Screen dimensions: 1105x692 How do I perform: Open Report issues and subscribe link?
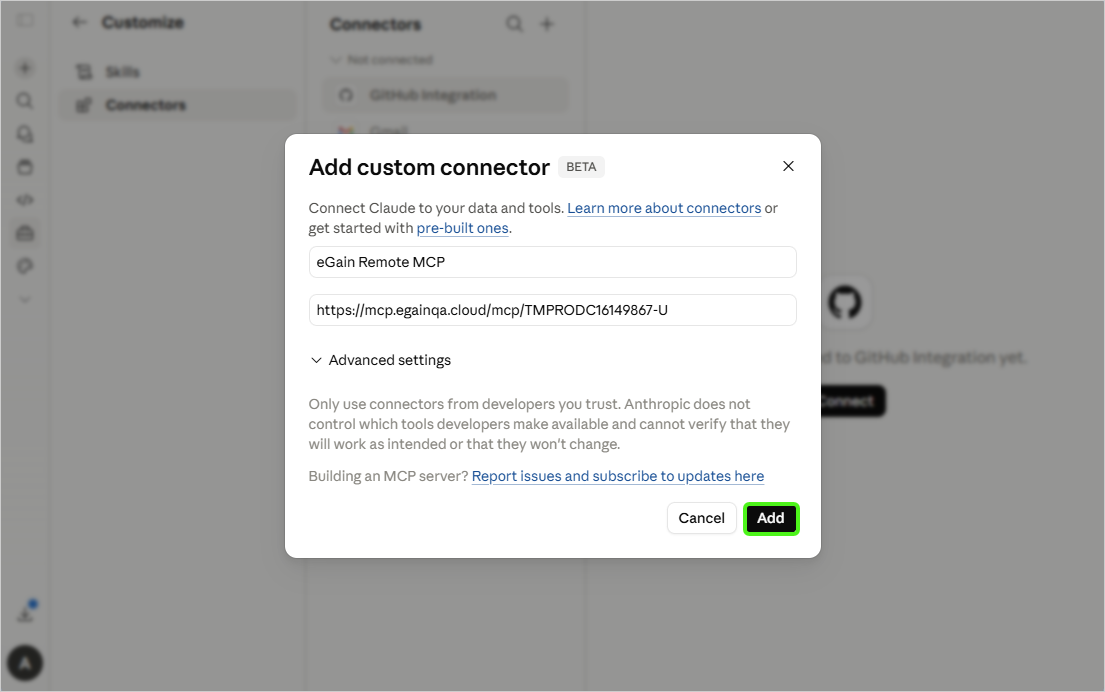coord(617,476)
